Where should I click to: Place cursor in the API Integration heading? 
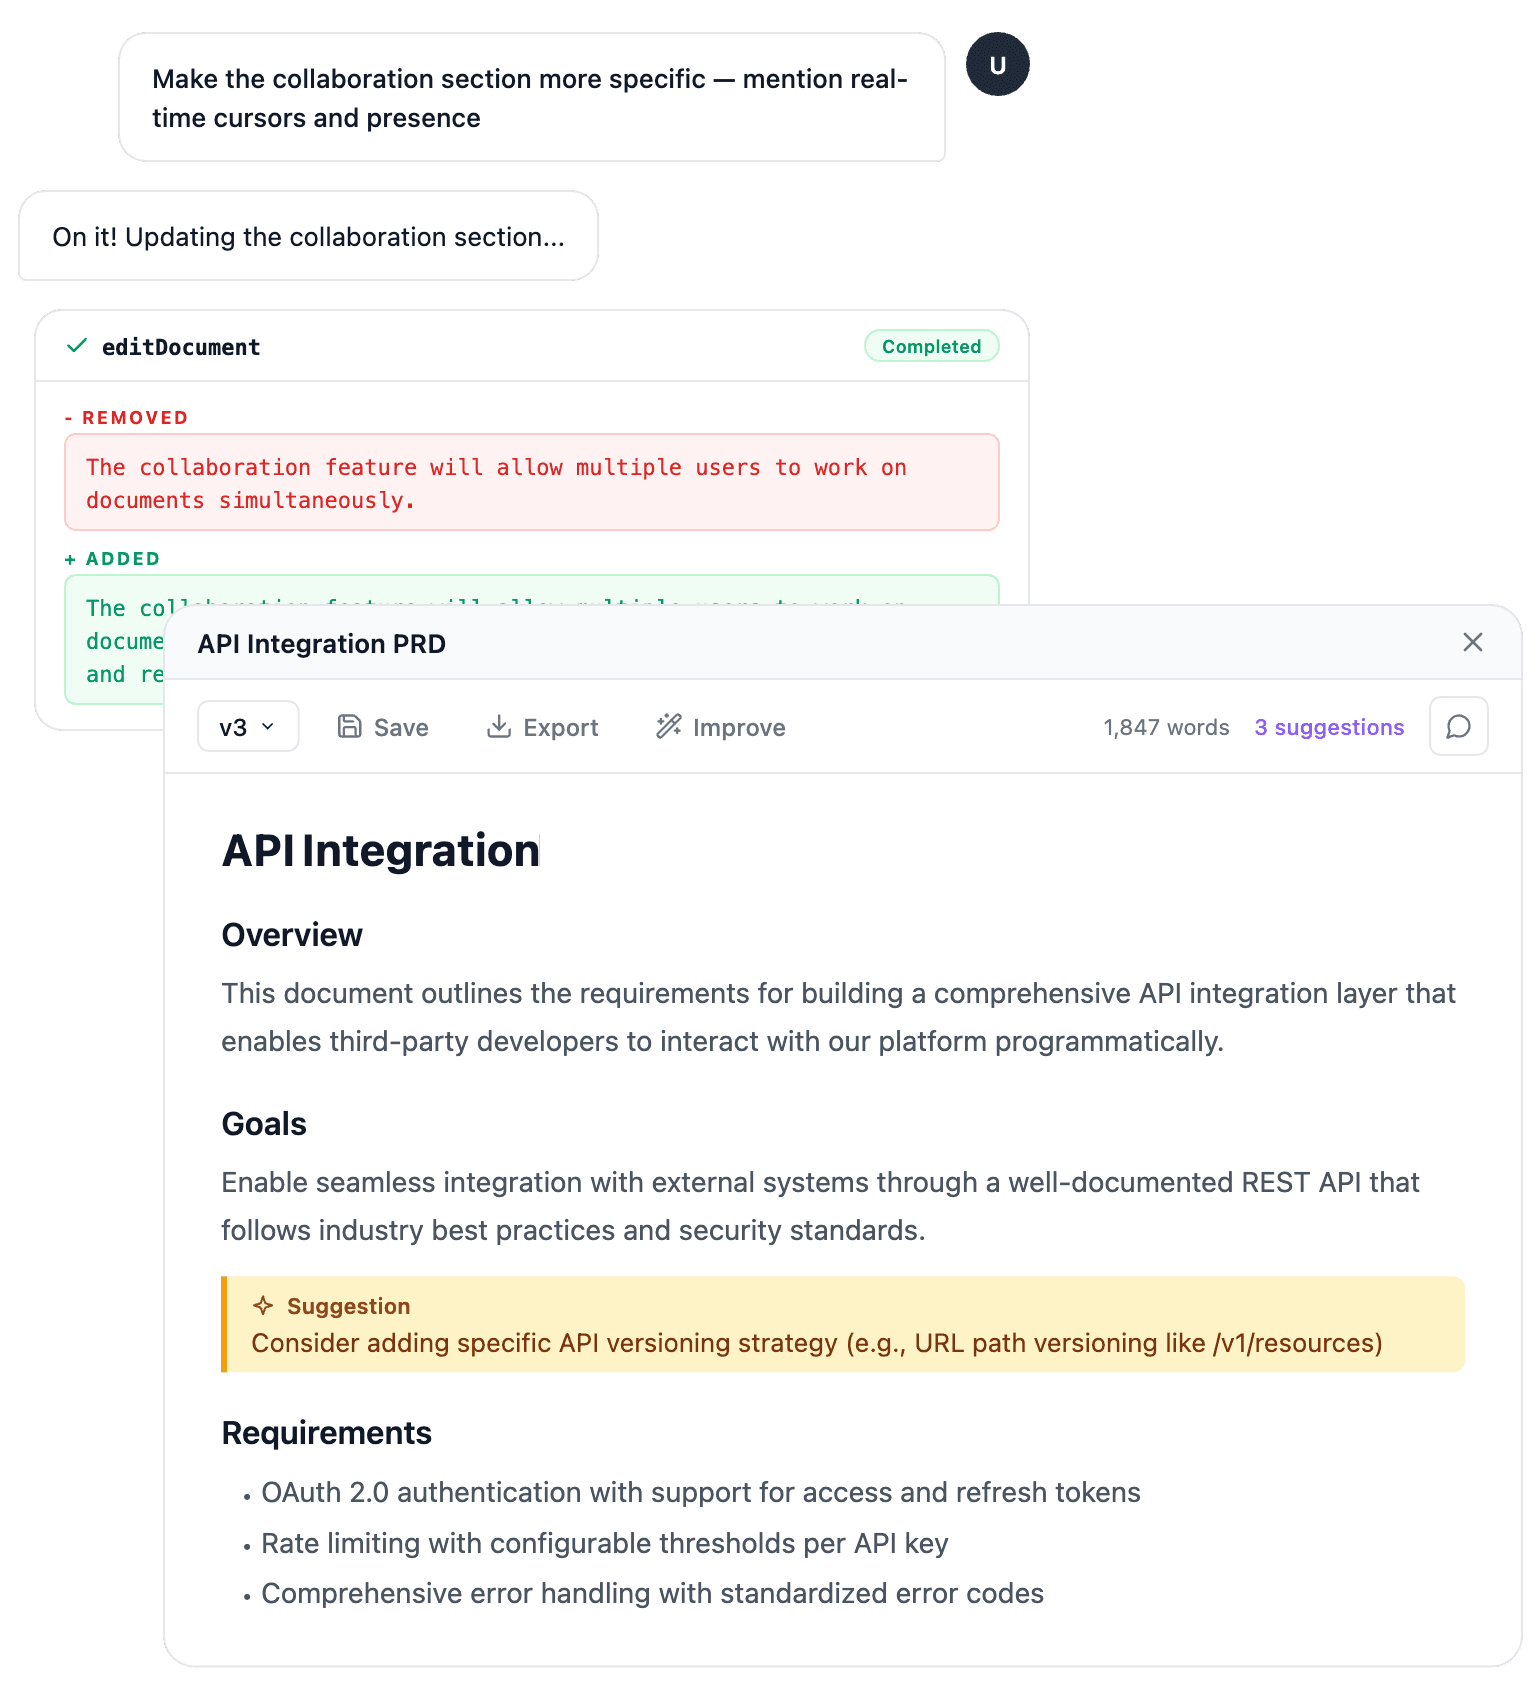pyautogui.click(x=381, y=851)
